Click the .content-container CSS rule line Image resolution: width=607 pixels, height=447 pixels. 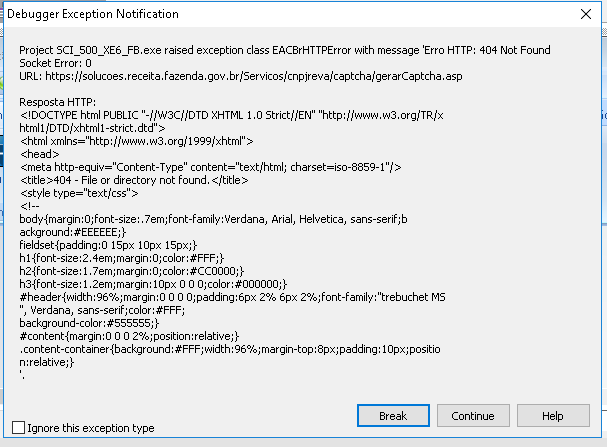pos(230,349)
